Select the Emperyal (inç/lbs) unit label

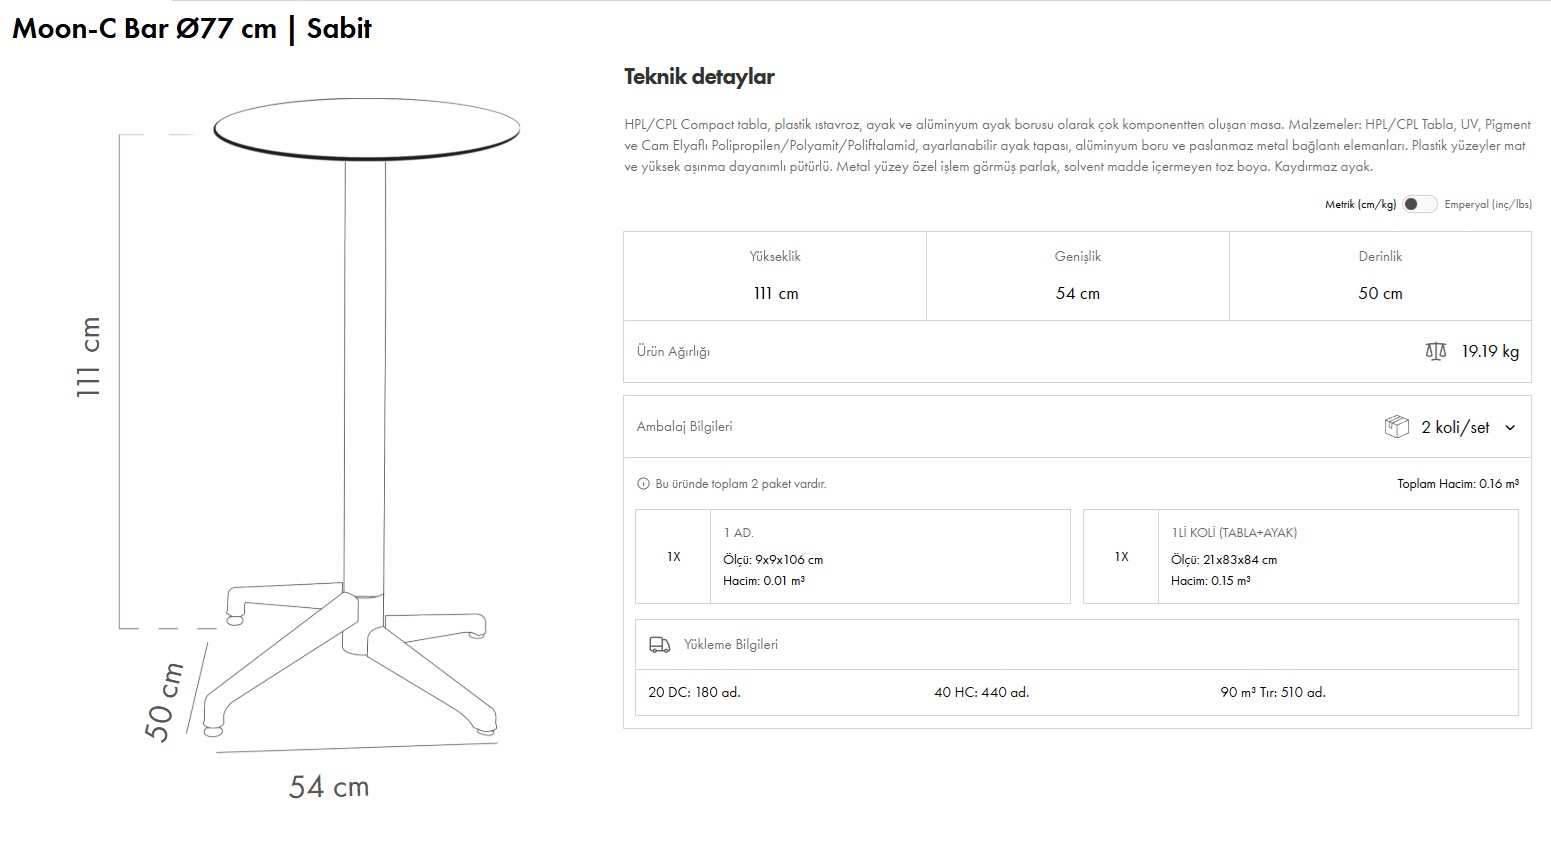pyautogui.click(x=1487, y=205)
